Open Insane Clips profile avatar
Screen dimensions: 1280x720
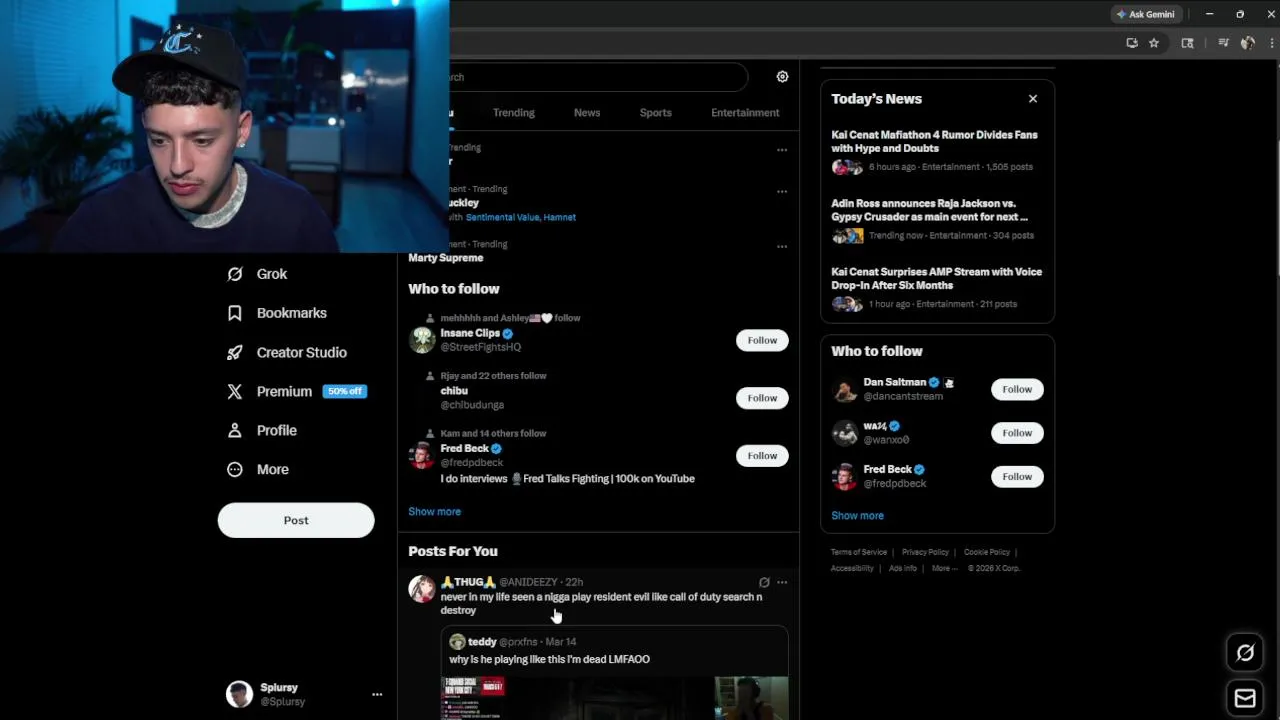tap(422, 340)
